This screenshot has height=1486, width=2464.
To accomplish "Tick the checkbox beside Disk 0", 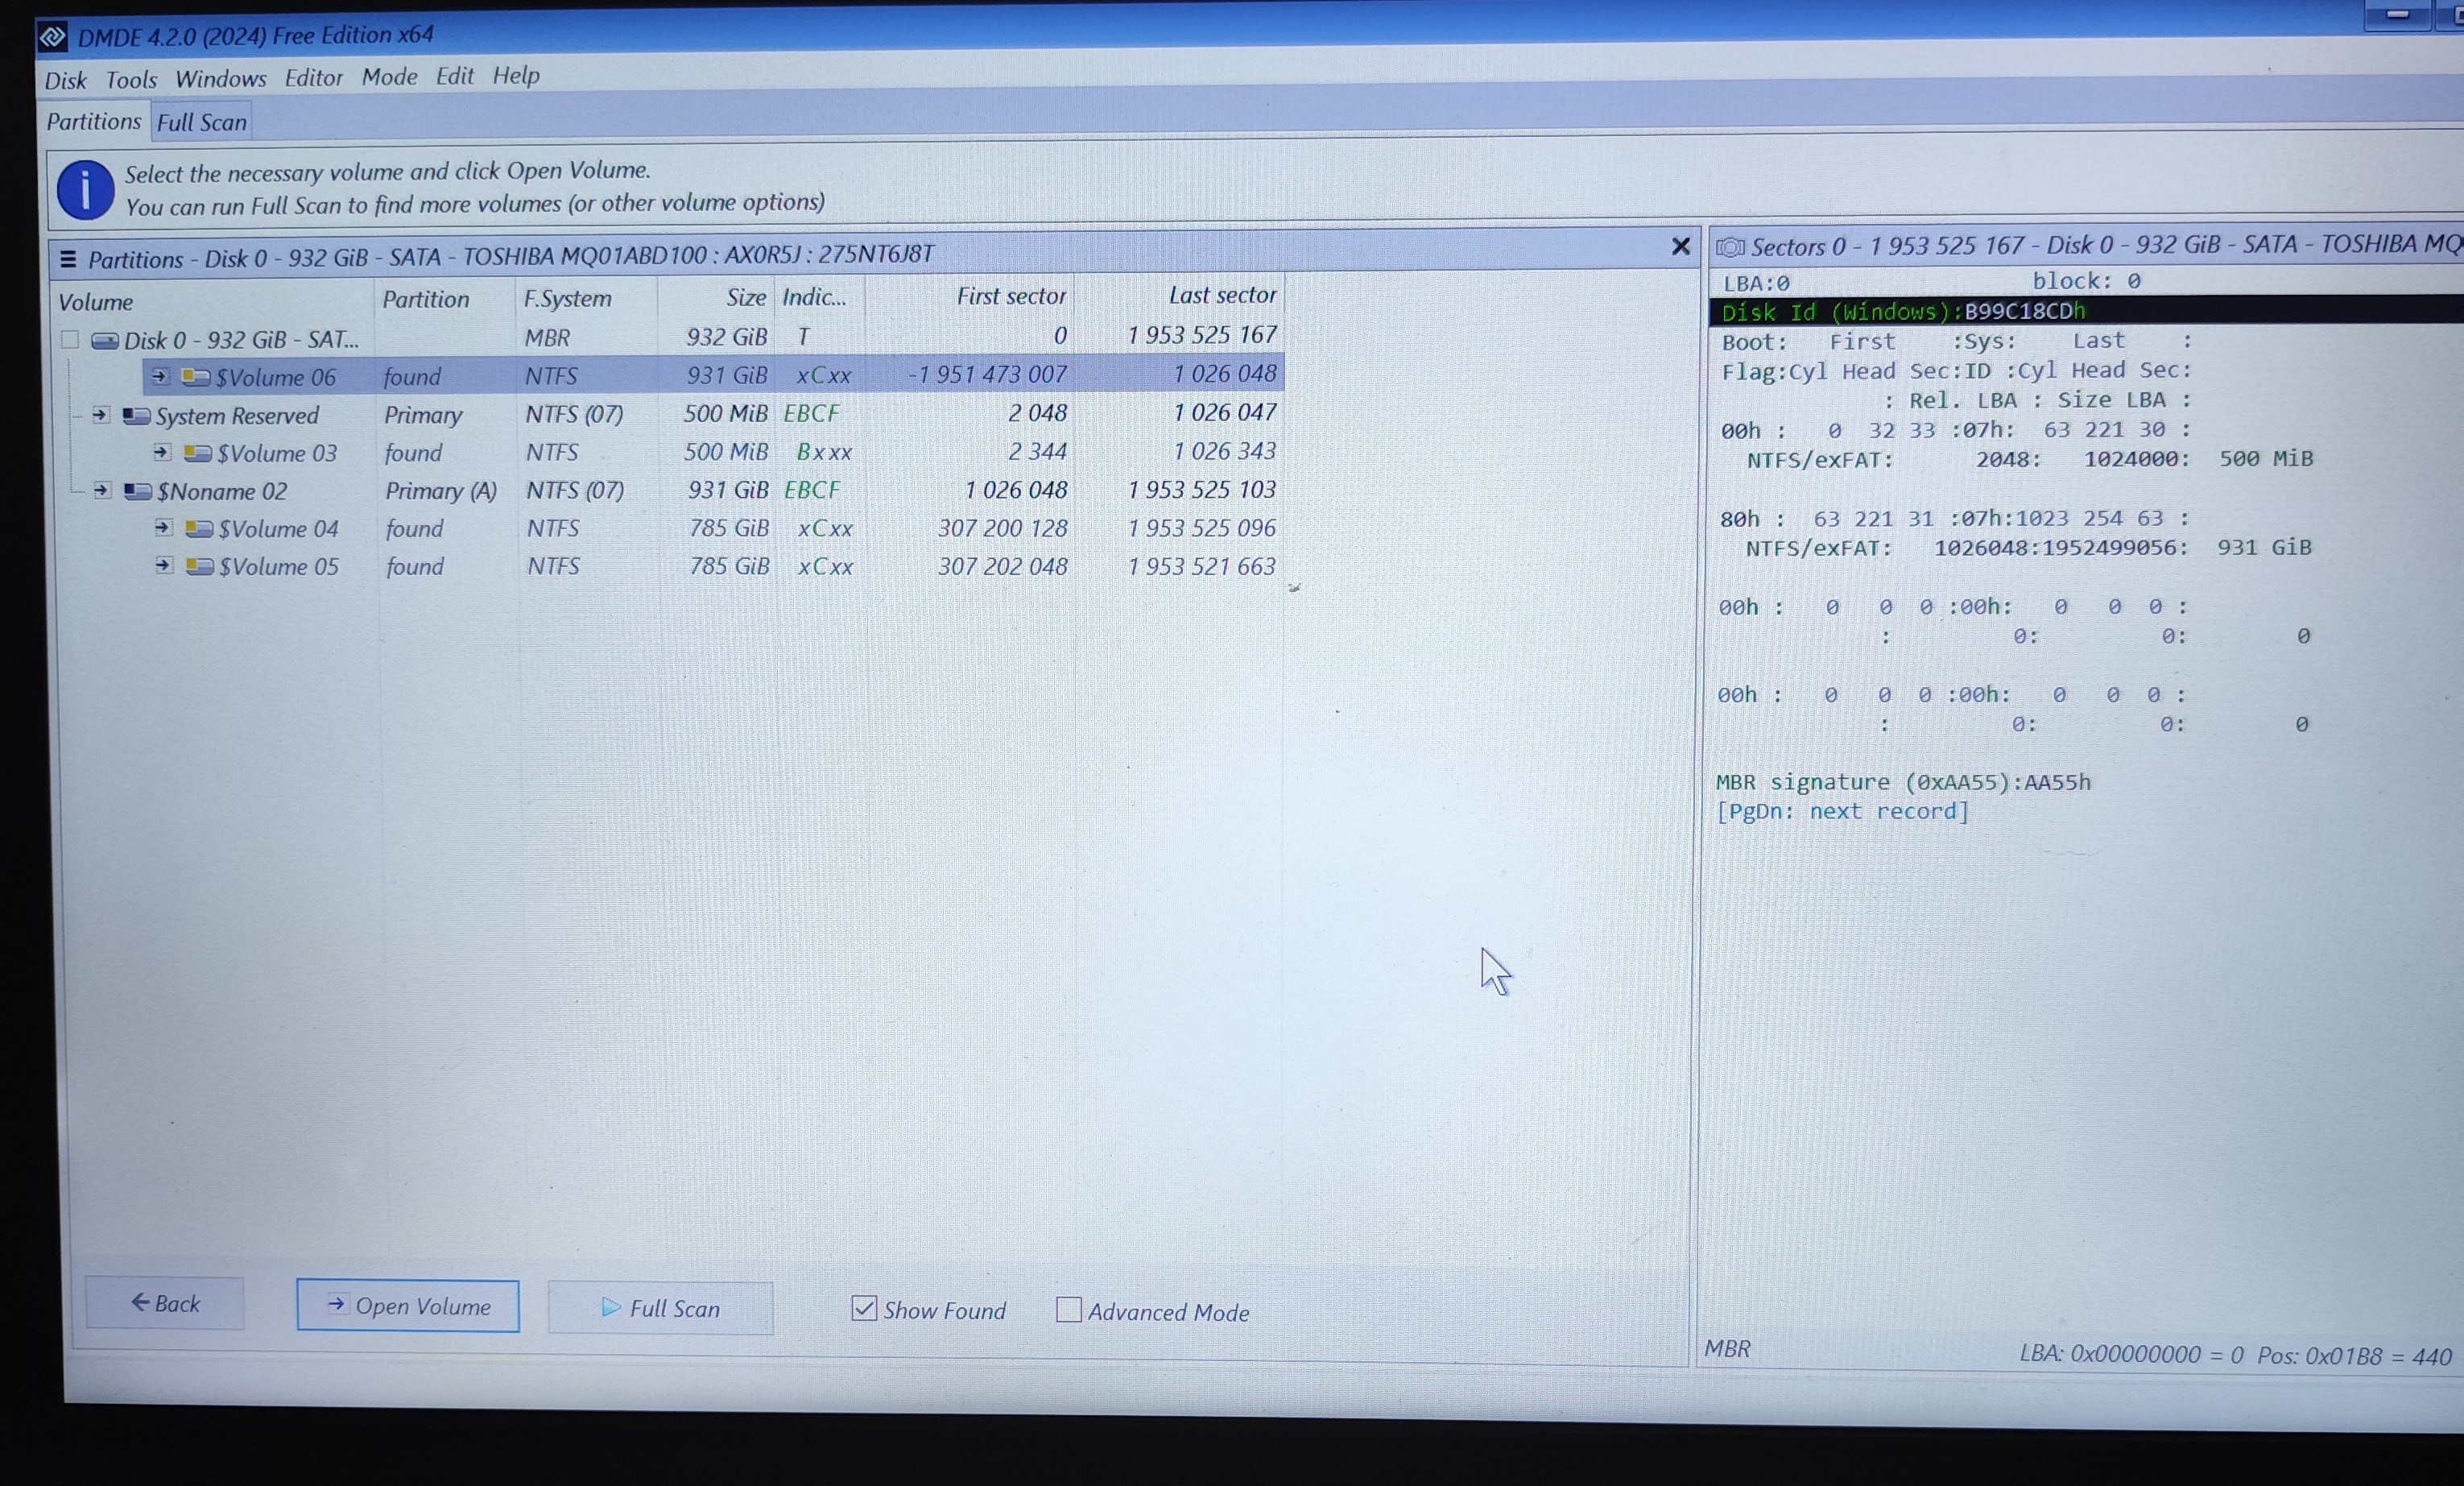I will tap(70, 340).
